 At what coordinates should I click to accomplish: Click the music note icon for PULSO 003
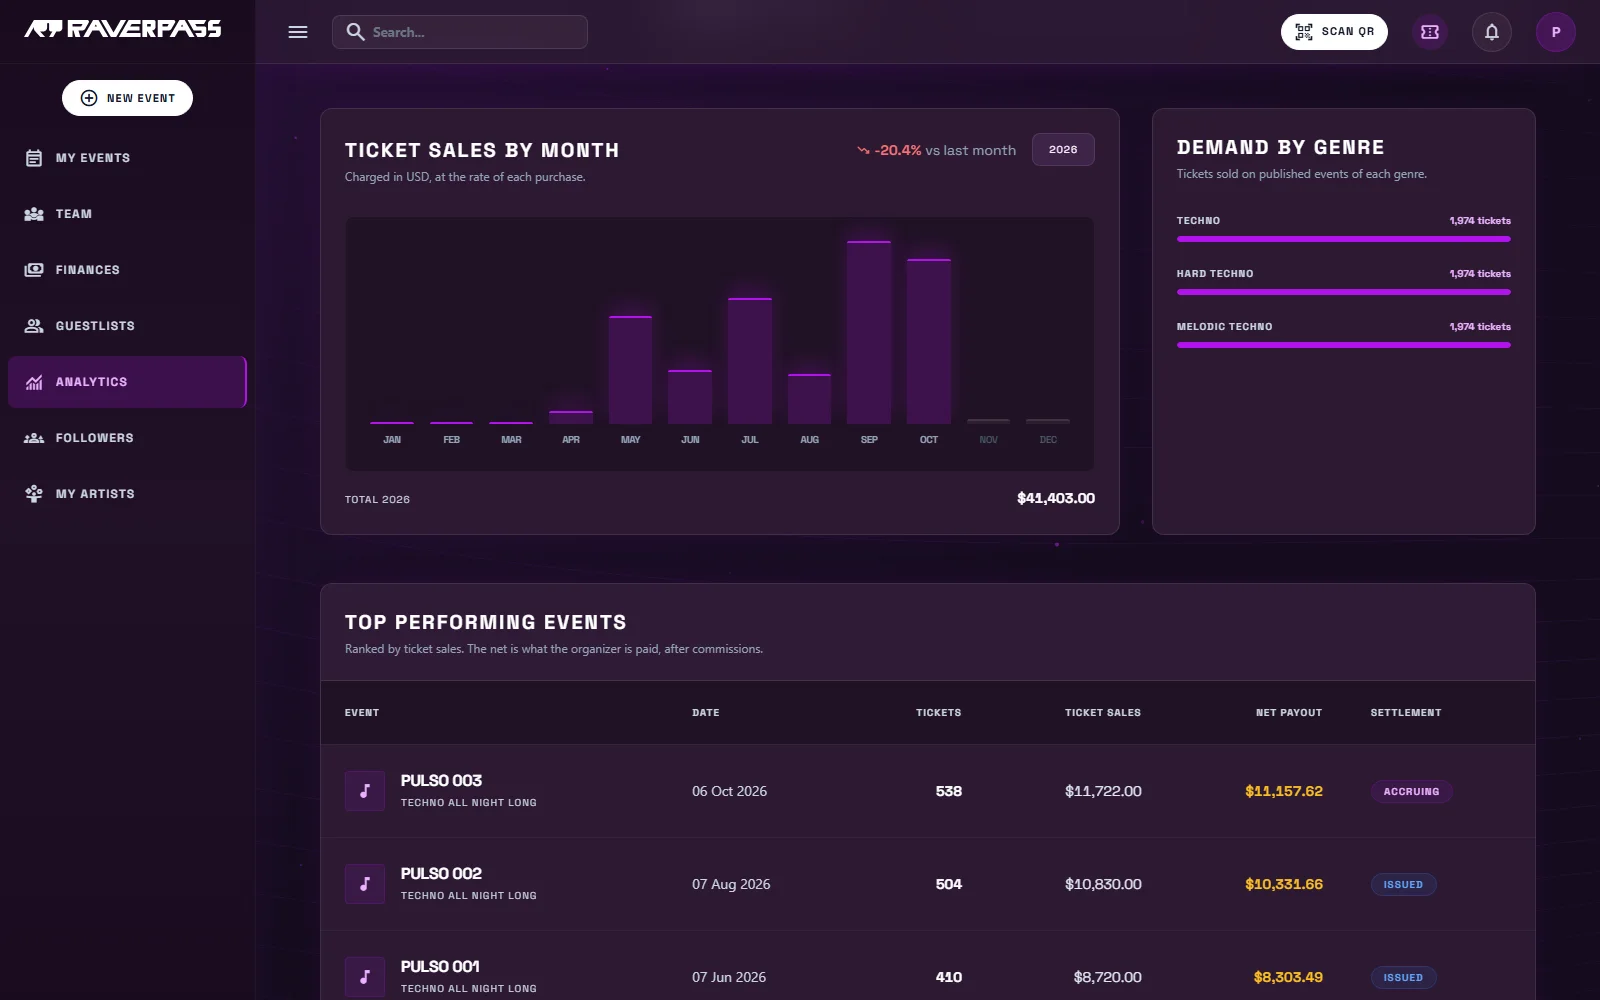(365, 791)
